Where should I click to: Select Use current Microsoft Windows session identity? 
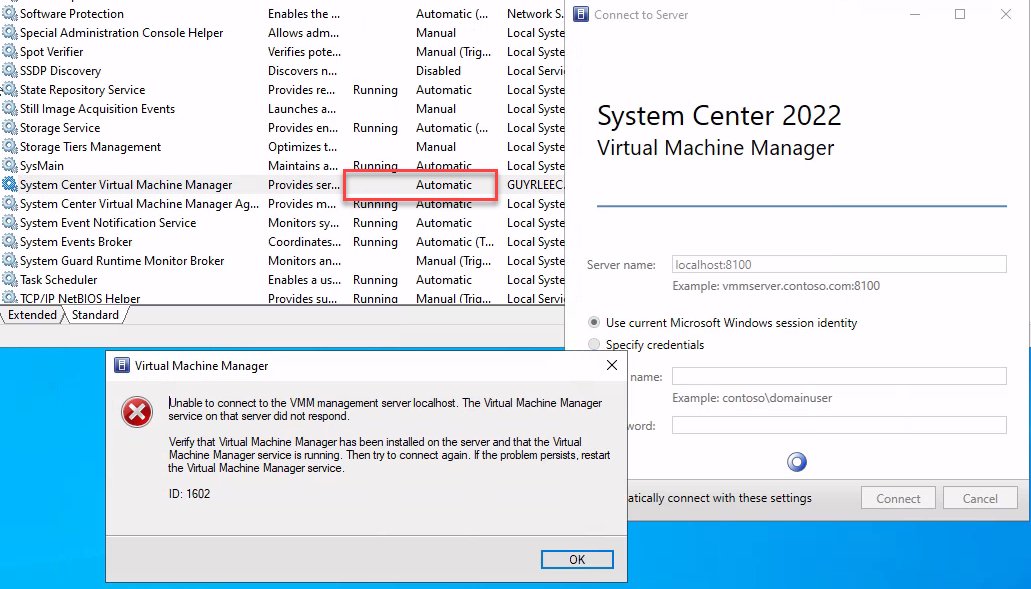[x=594, y=323]
